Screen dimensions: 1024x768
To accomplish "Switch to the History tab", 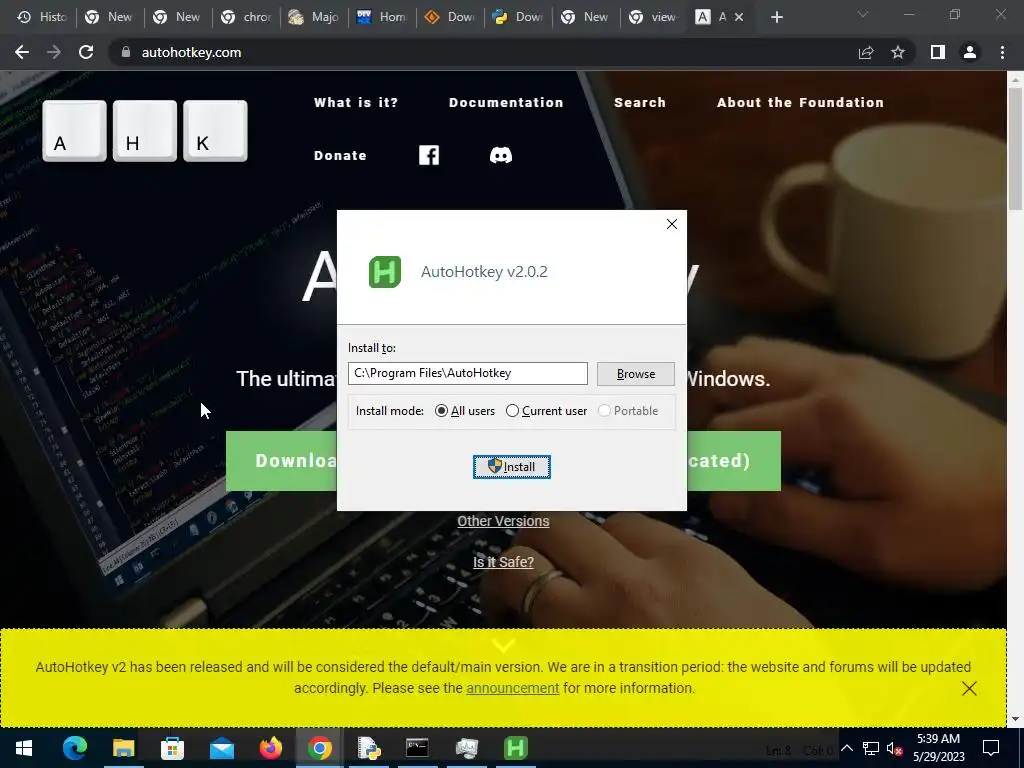I will click(42, 17).
